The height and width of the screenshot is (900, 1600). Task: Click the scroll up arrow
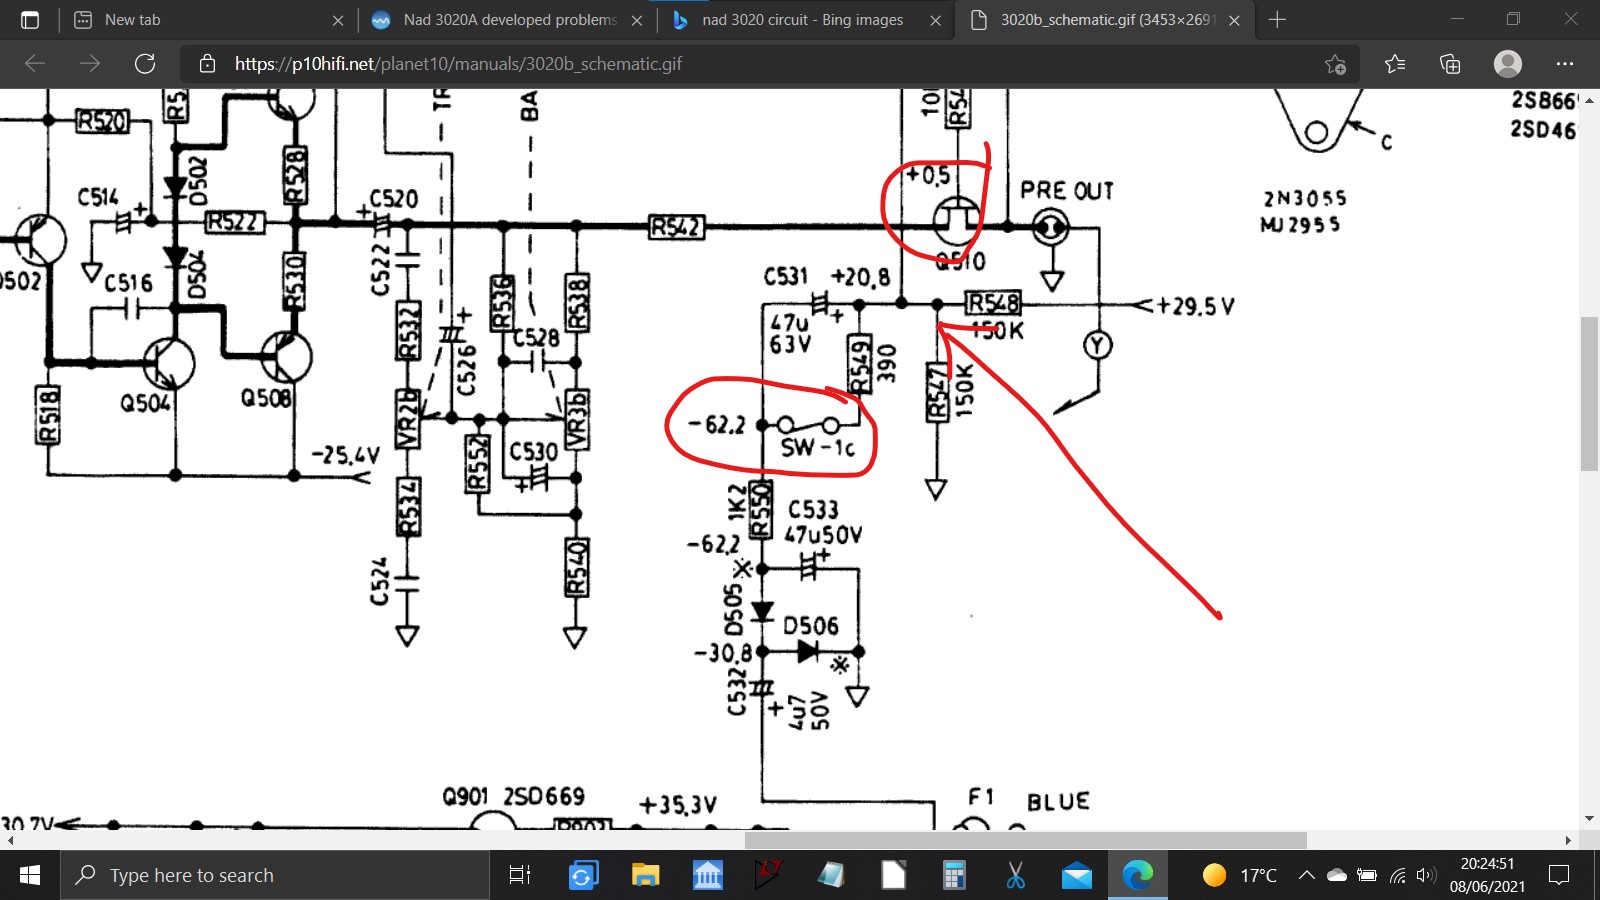tap(1589, 99)
